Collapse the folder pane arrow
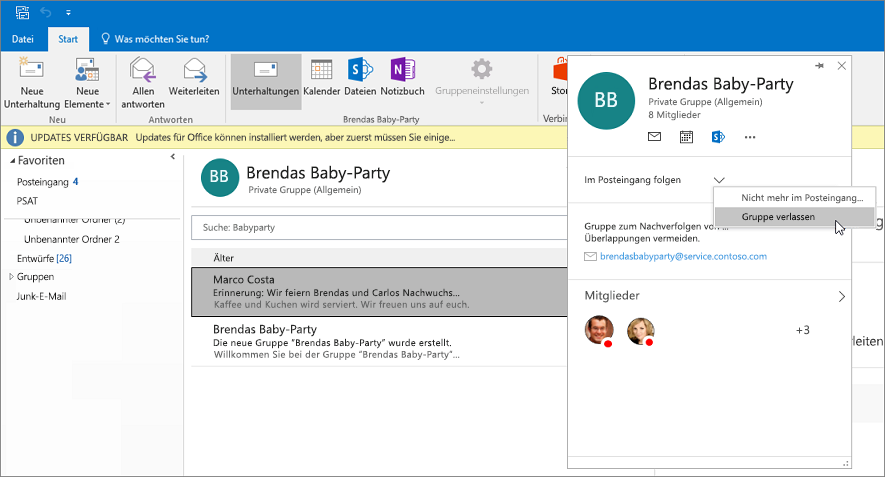 click(173, 156)
